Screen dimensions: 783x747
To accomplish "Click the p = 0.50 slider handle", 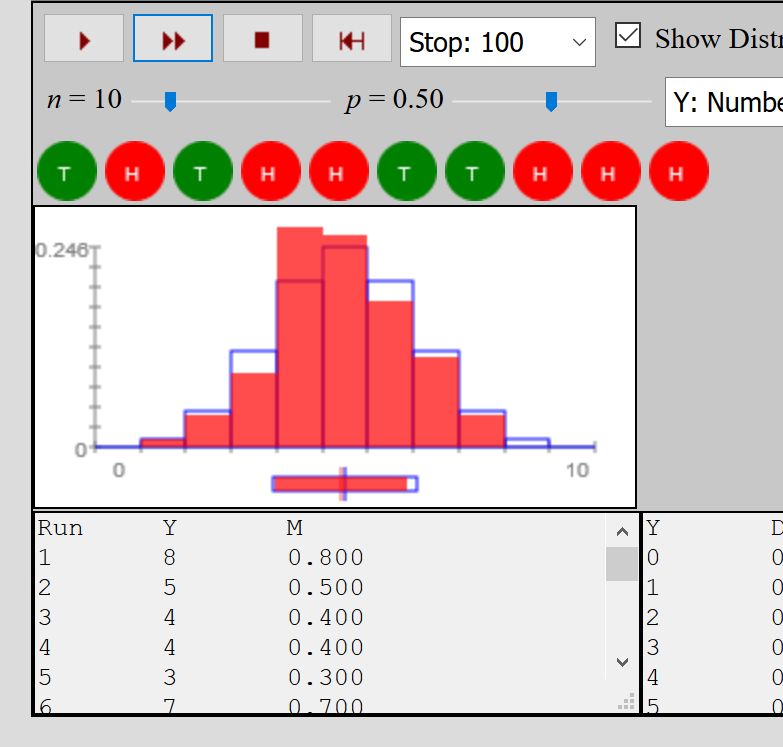I will click(x=551, y=101).
